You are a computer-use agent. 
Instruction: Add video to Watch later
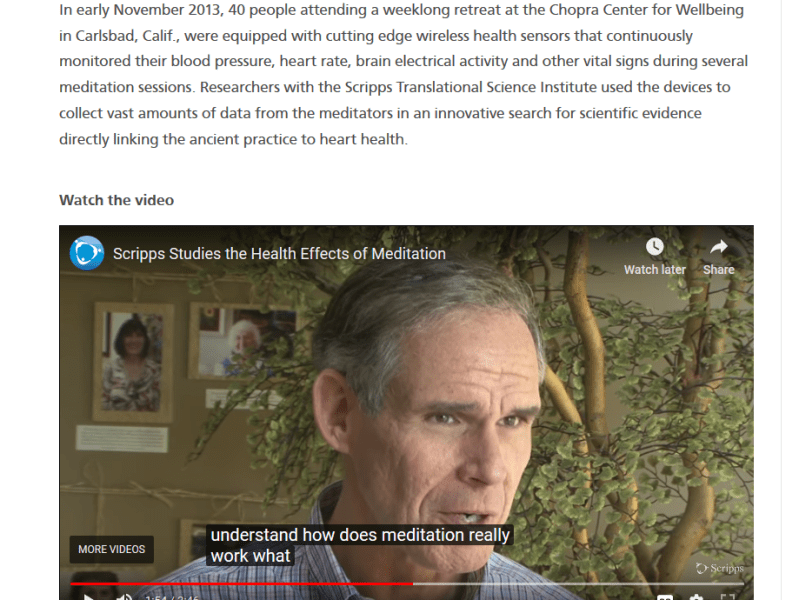click(x=655, y=257)
